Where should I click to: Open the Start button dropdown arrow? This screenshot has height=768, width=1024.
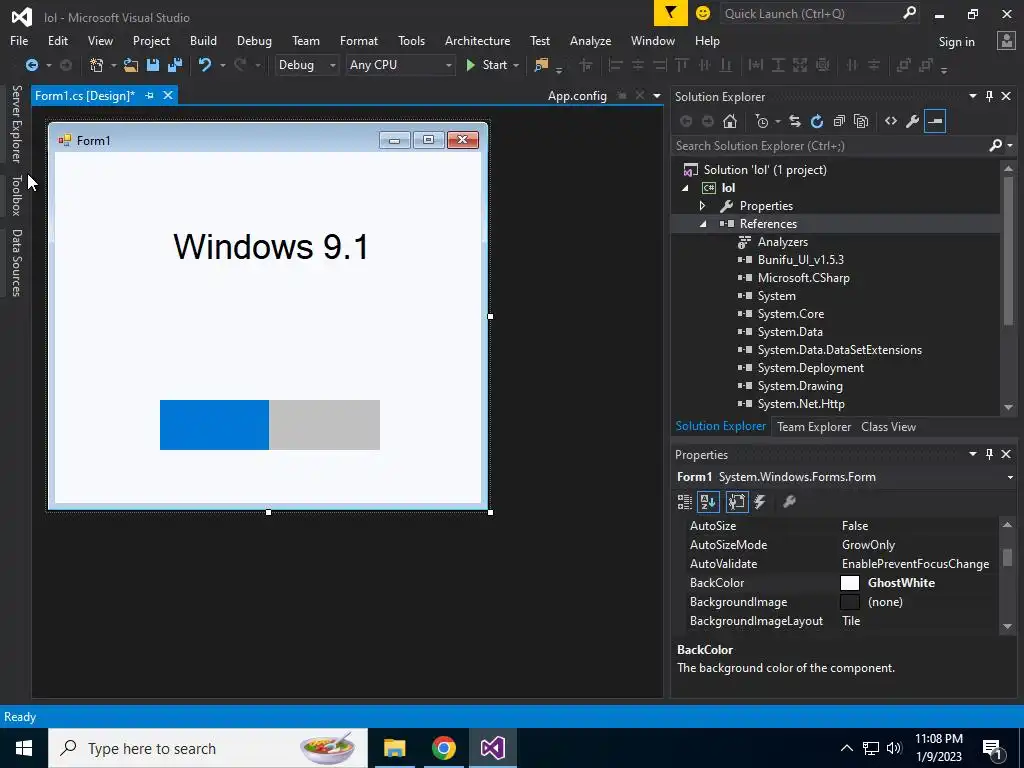coord(516,65)
